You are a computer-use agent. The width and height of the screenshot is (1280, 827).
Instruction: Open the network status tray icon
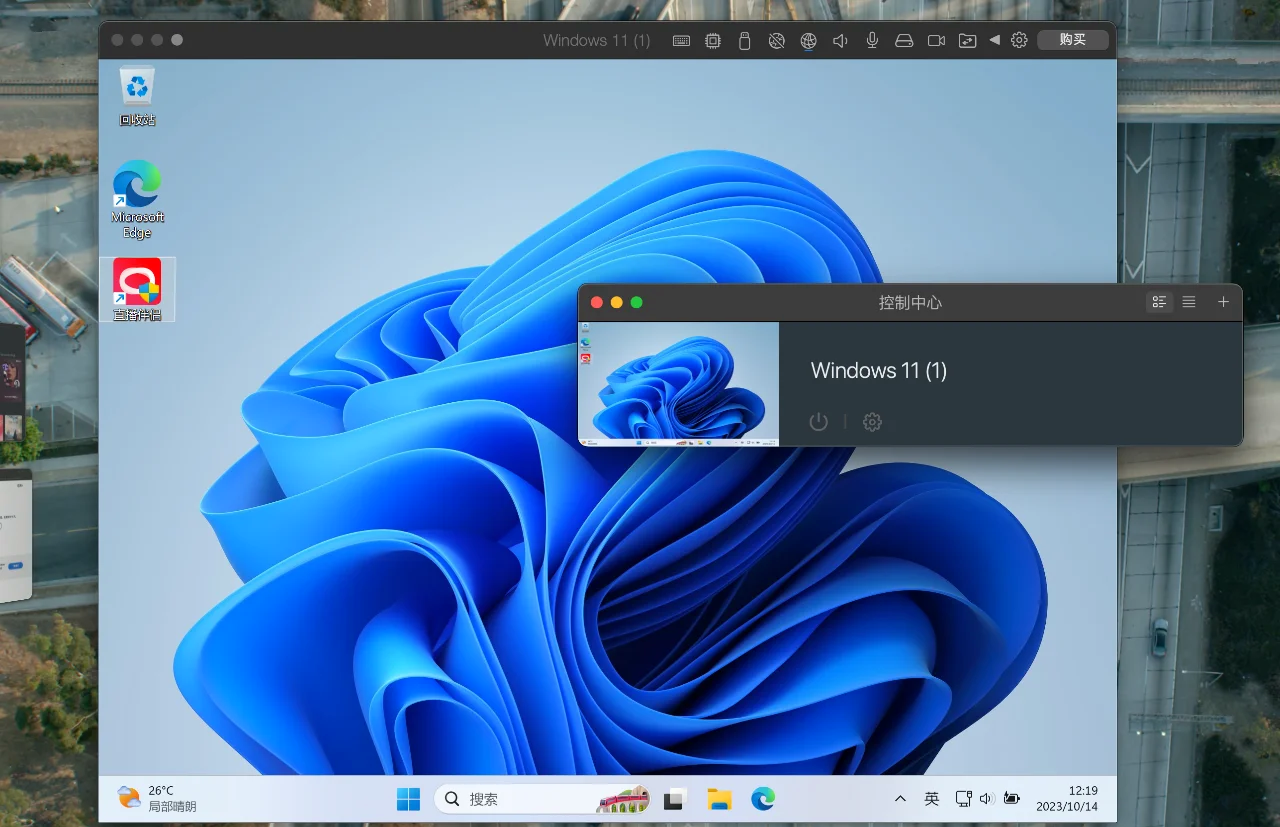(x=963, y=799)
